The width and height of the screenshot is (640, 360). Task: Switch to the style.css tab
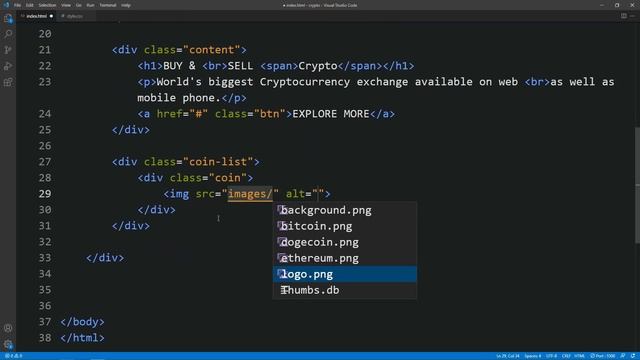tap(75, 16)
